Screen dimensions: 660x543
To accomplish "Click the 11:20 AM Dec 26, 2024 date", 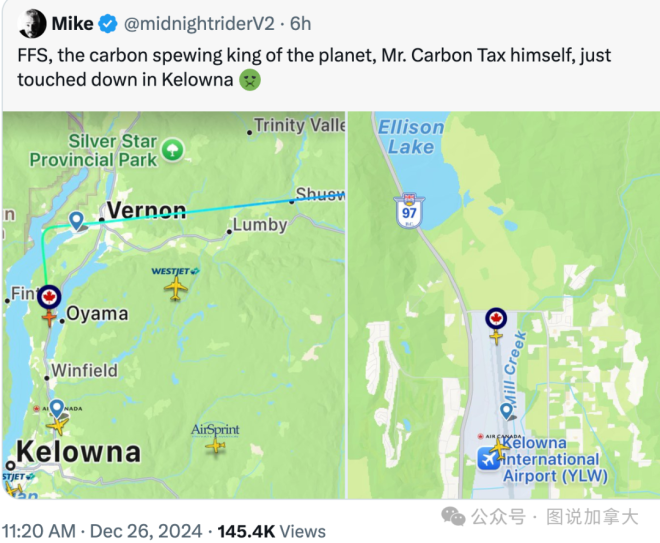I will [x=102, y=531].
